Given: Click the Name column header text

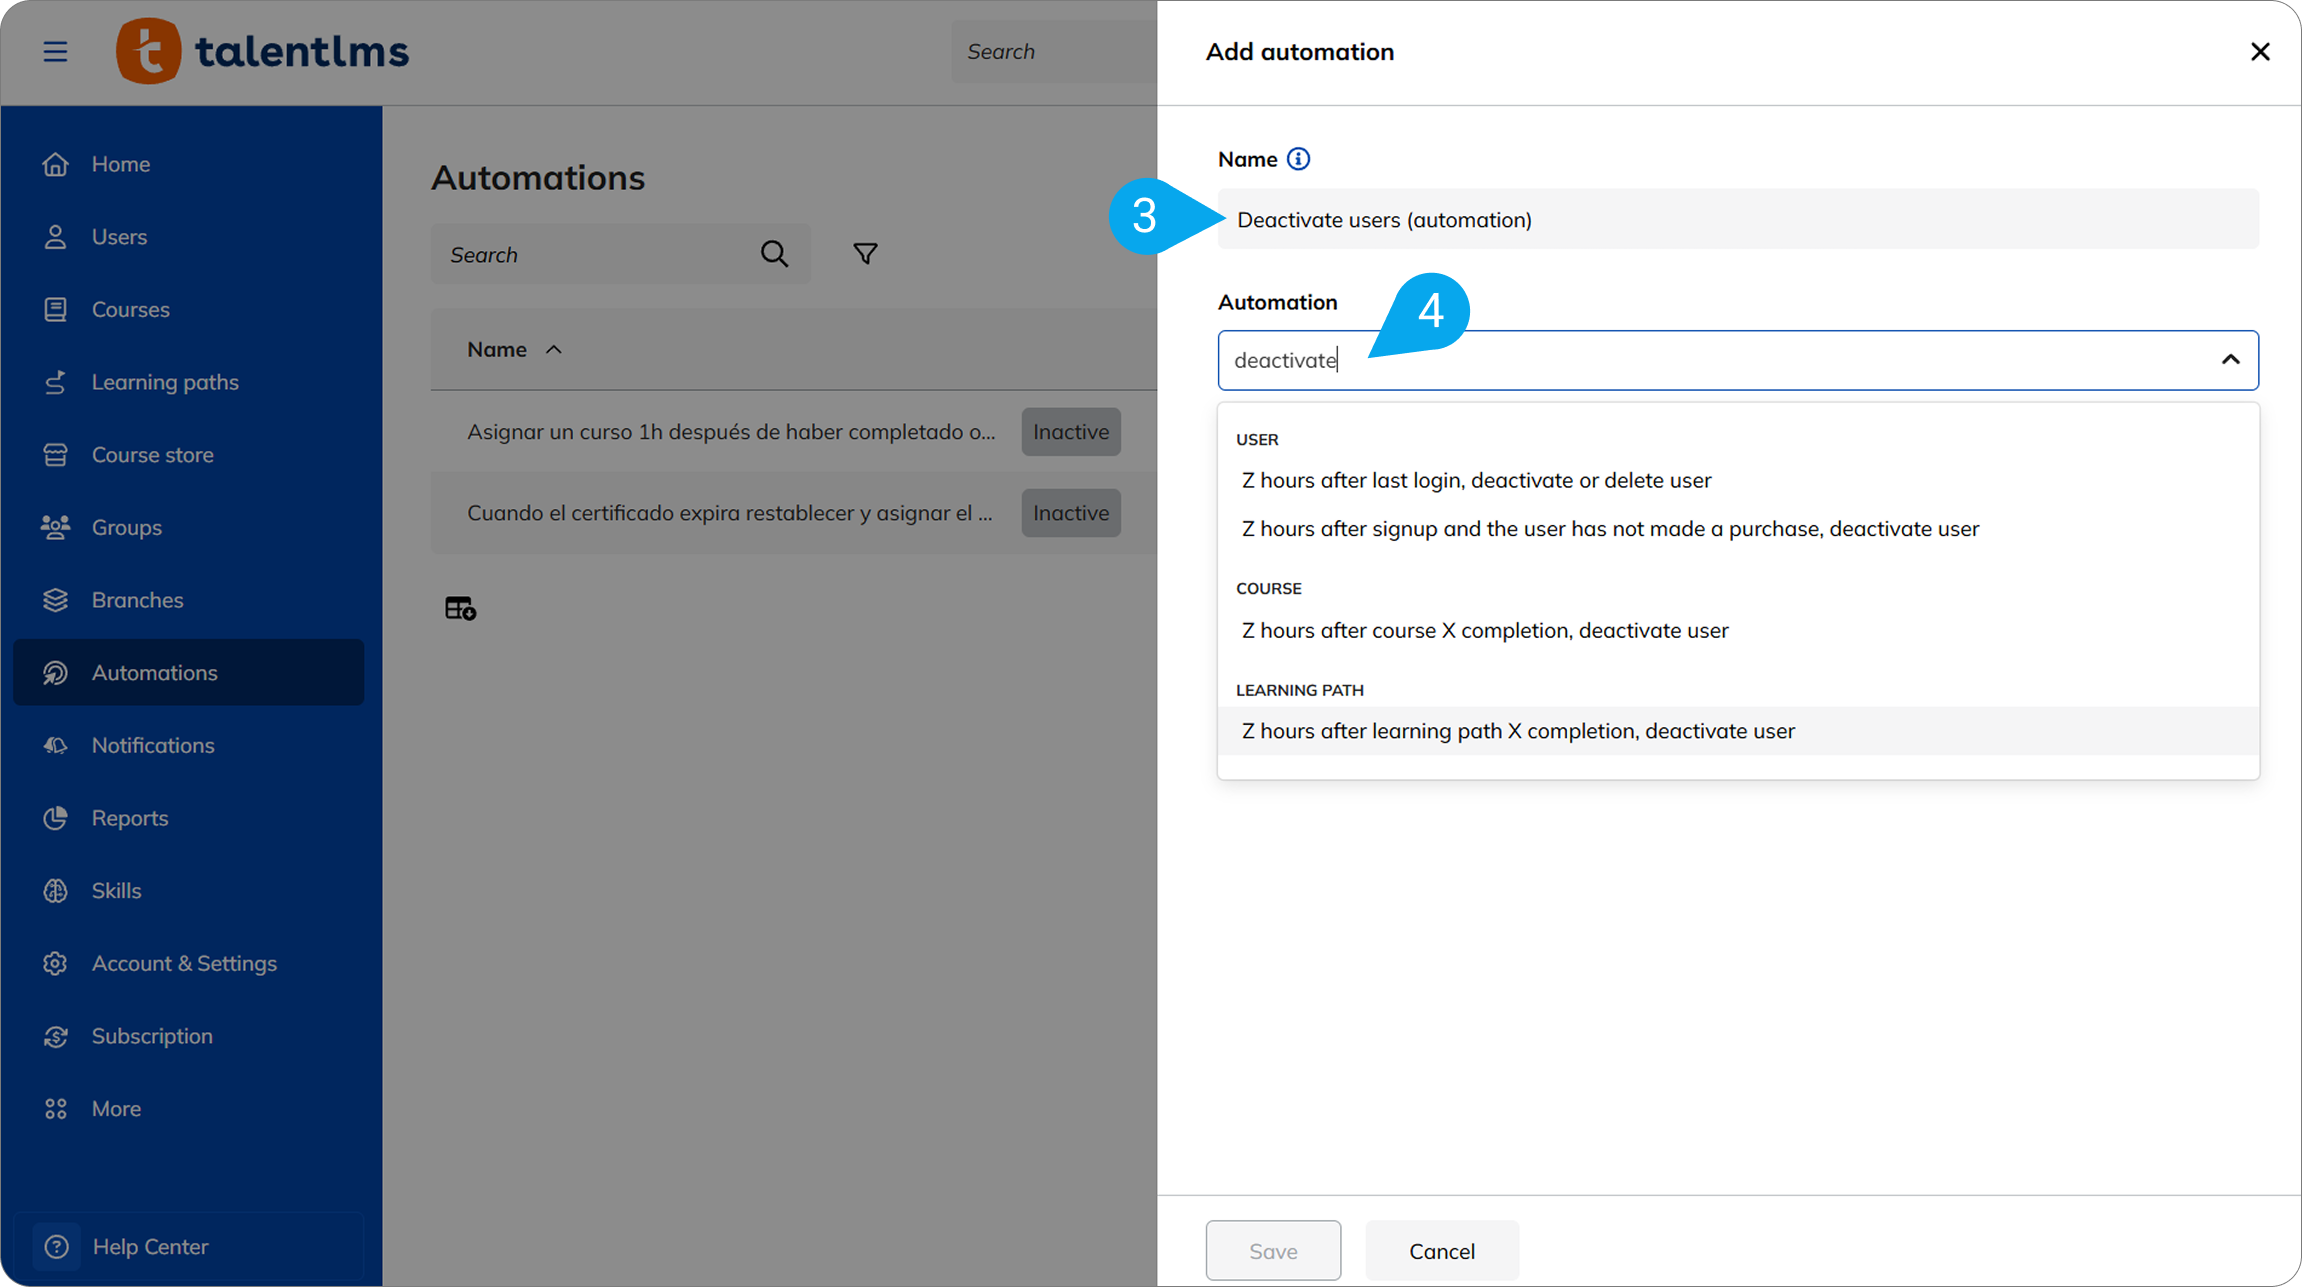Looking at the screenshot, I should pyautogui.click(x=497, y=350).
